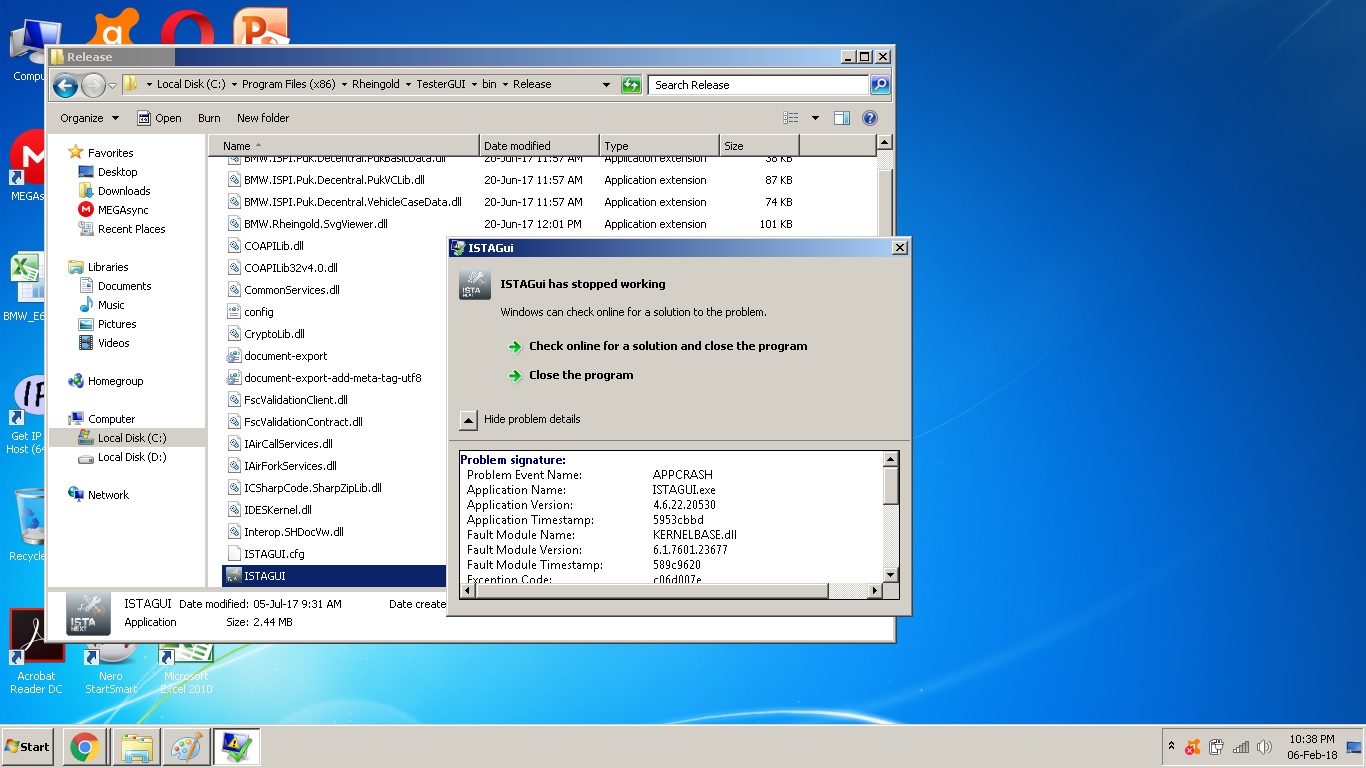Image resolution: width=1366 pixels, height=768 pixels.
Task: Select the Recycle Bin desktop icon
Action: (x=28, y=525)
